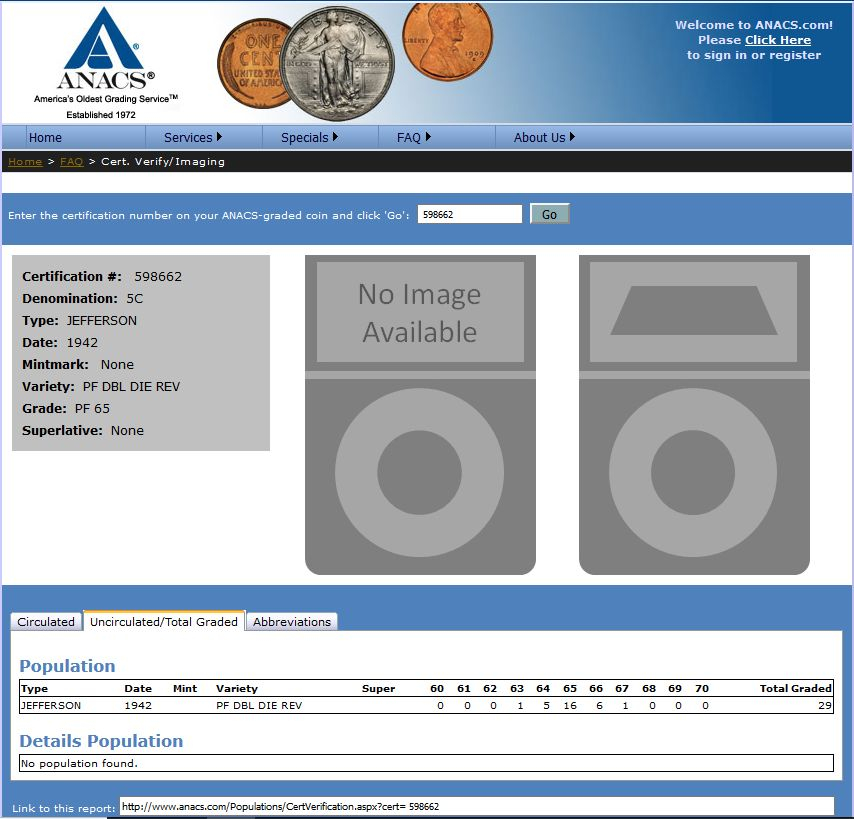This screenshot has height=819, width=854.
Task: Click the grade 65 population count 16
Action: point(570,705)
